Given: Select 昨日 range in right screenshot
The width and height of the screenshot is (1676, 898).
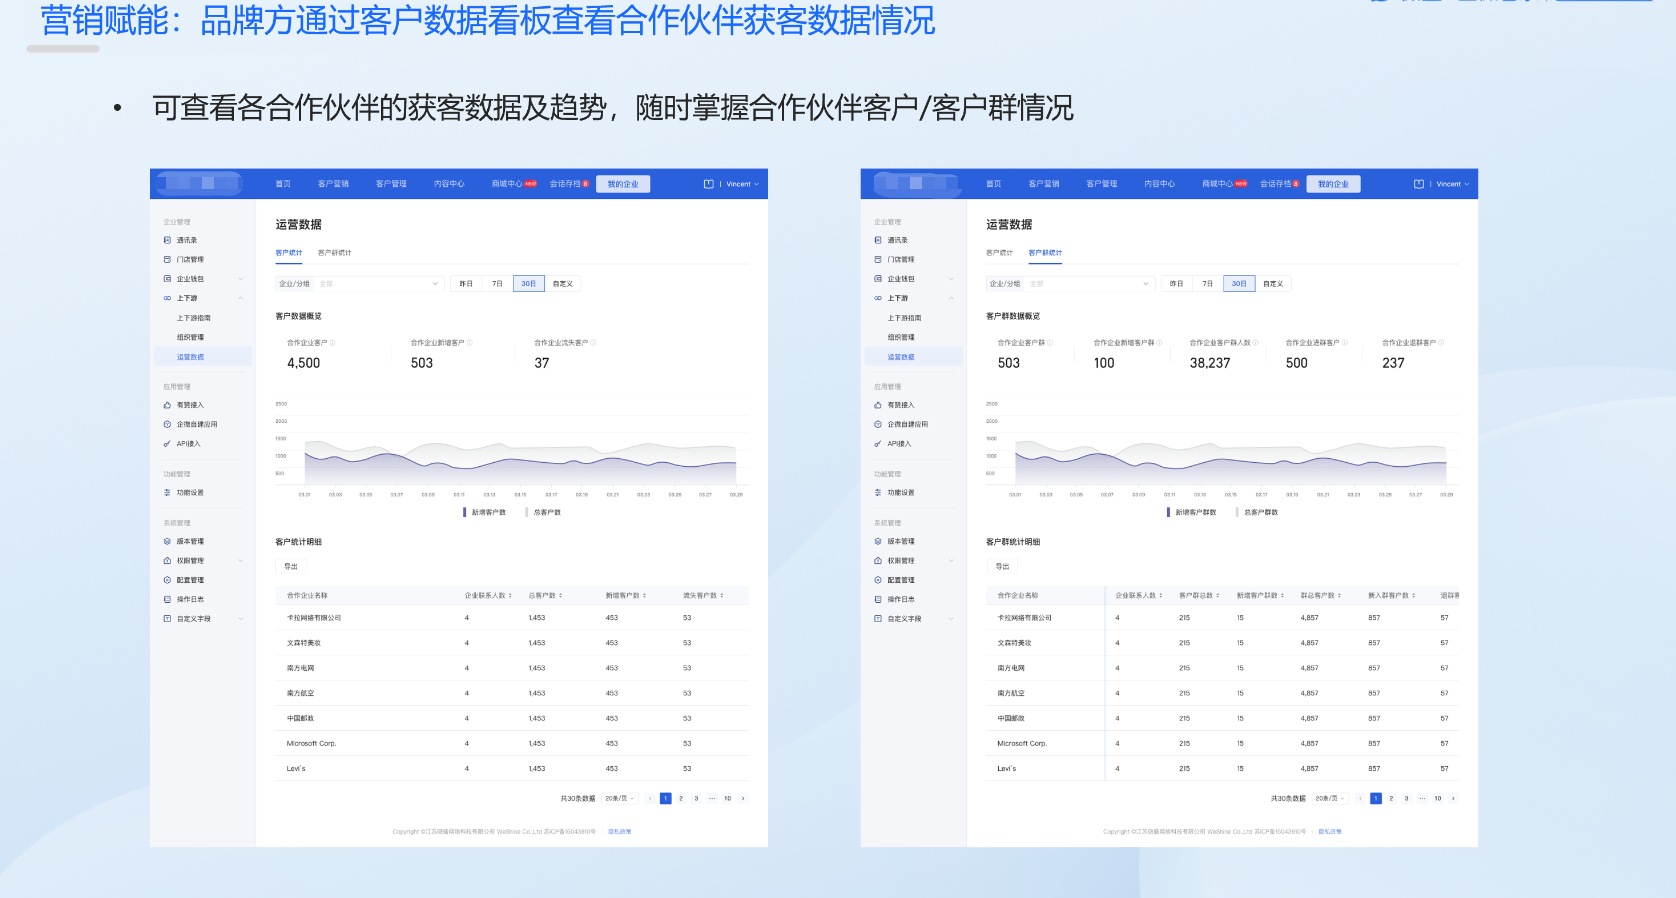Looking at the screenshot, I should (x=1177, y=284).
